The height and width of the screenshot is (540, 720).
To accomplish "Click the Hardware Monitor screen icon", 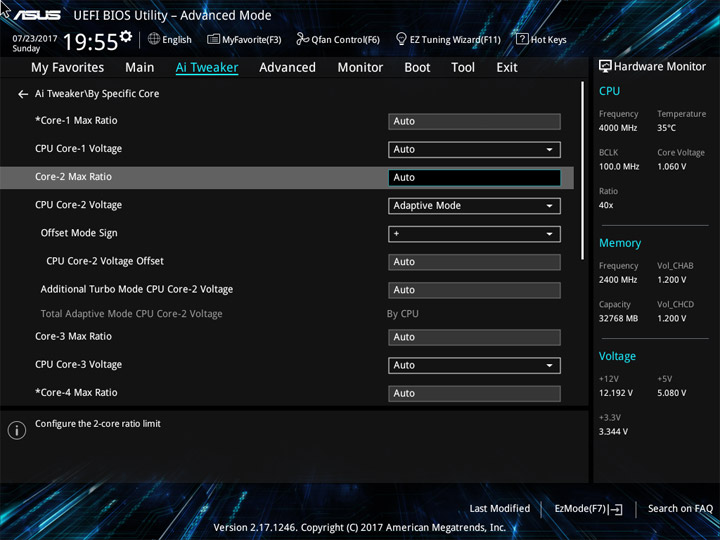I will pos(605,67).
